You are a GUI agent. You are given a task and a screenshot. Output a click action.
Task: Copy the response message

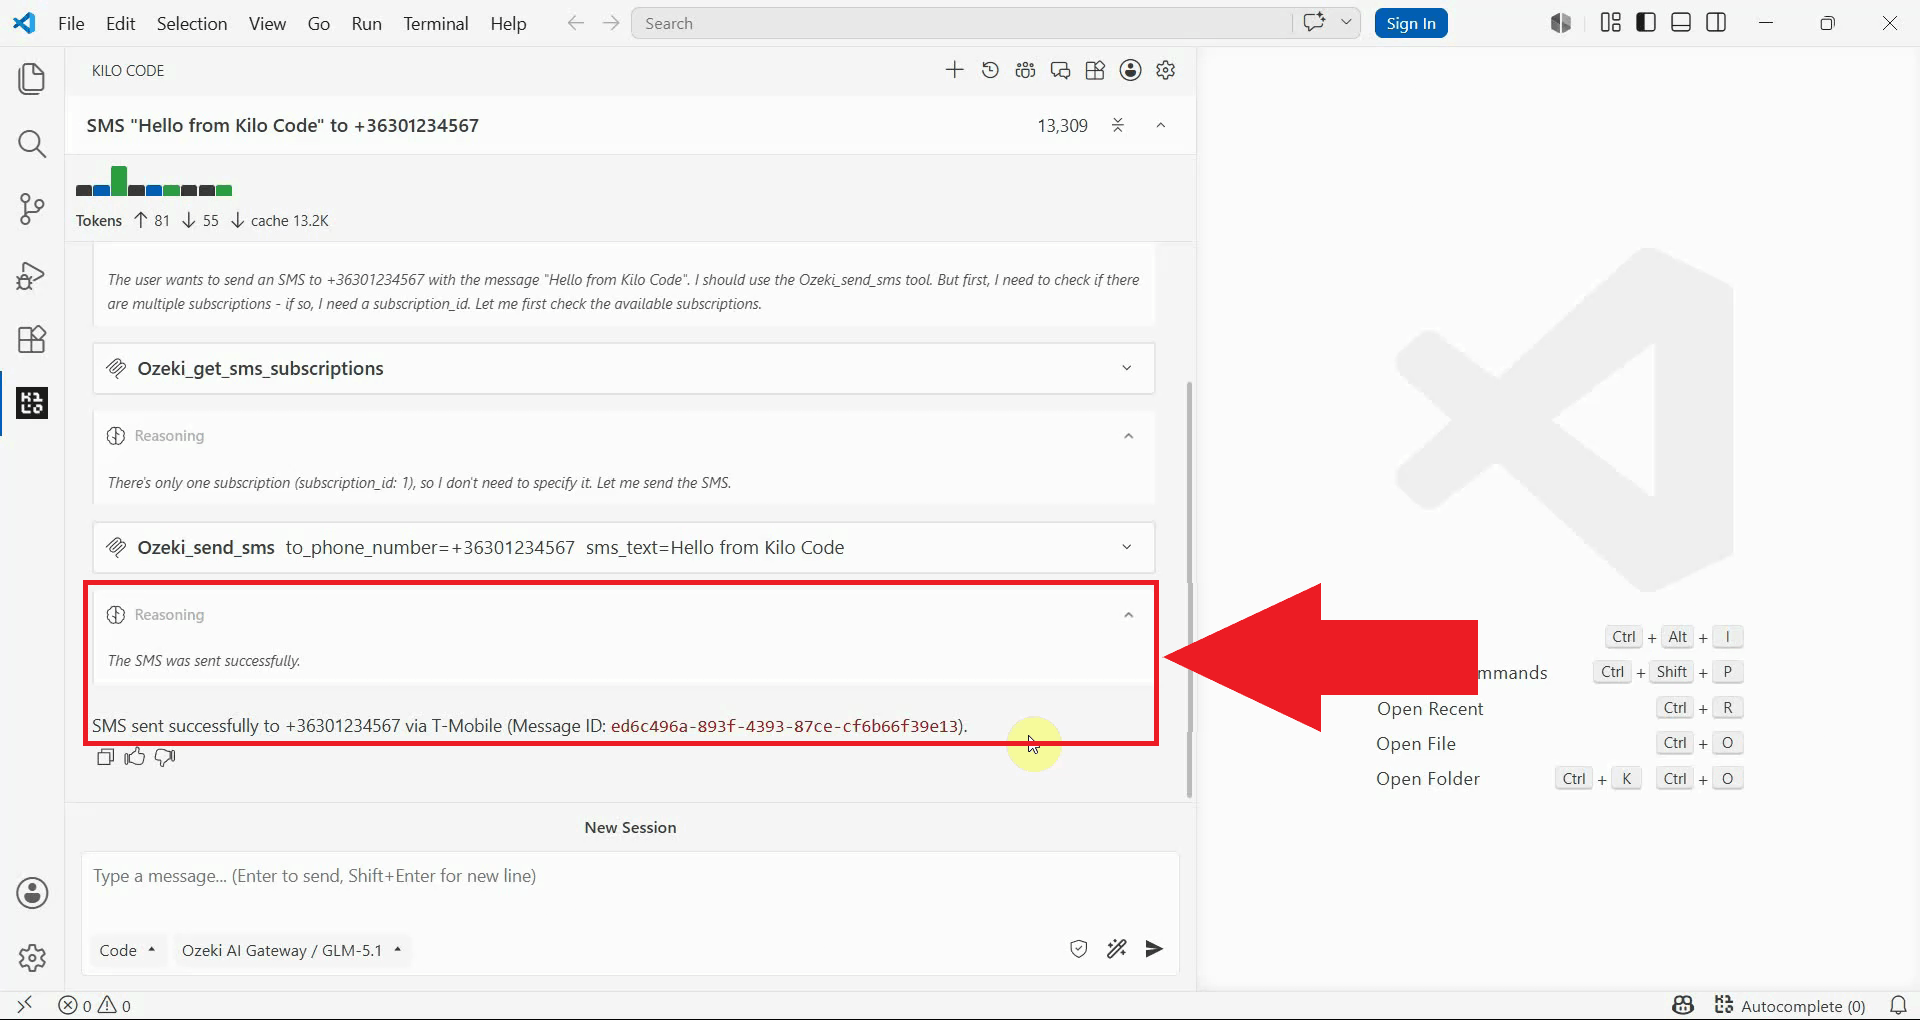(105, 757)
